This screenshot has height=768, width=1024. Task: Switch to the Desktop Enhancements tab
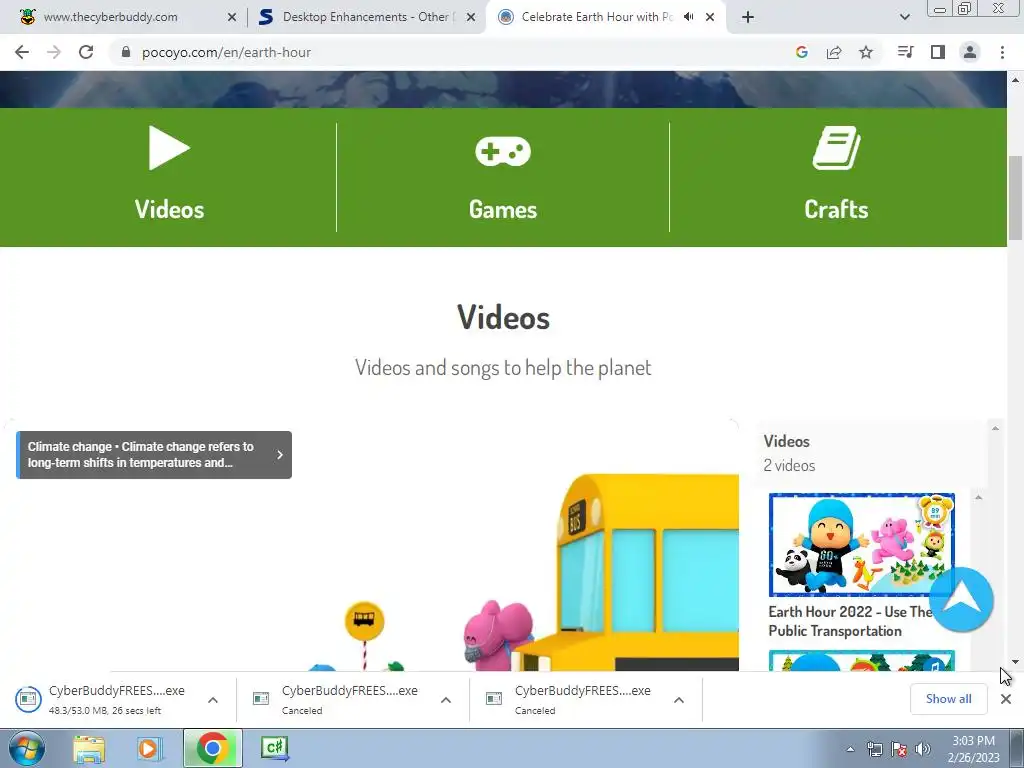367,17
